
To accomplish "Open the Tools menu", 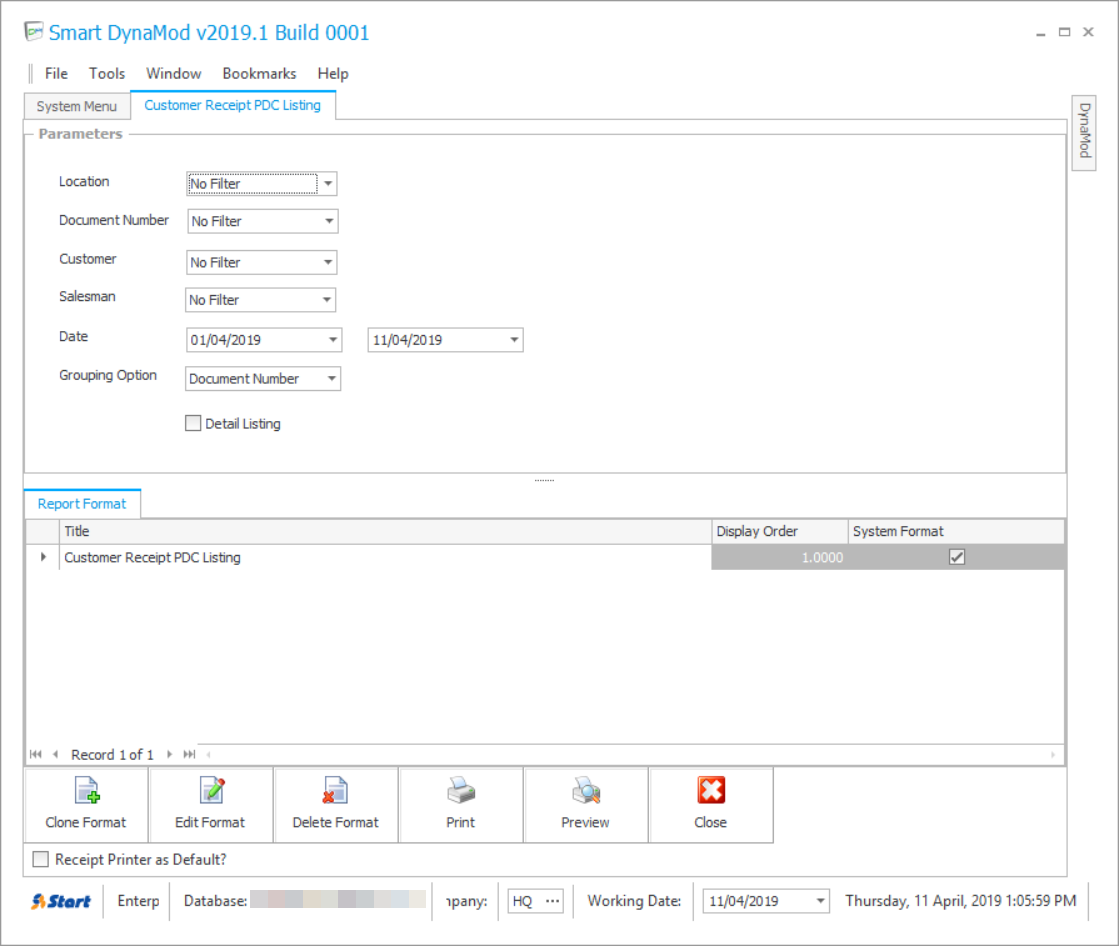I will click(x=107, y=73).
